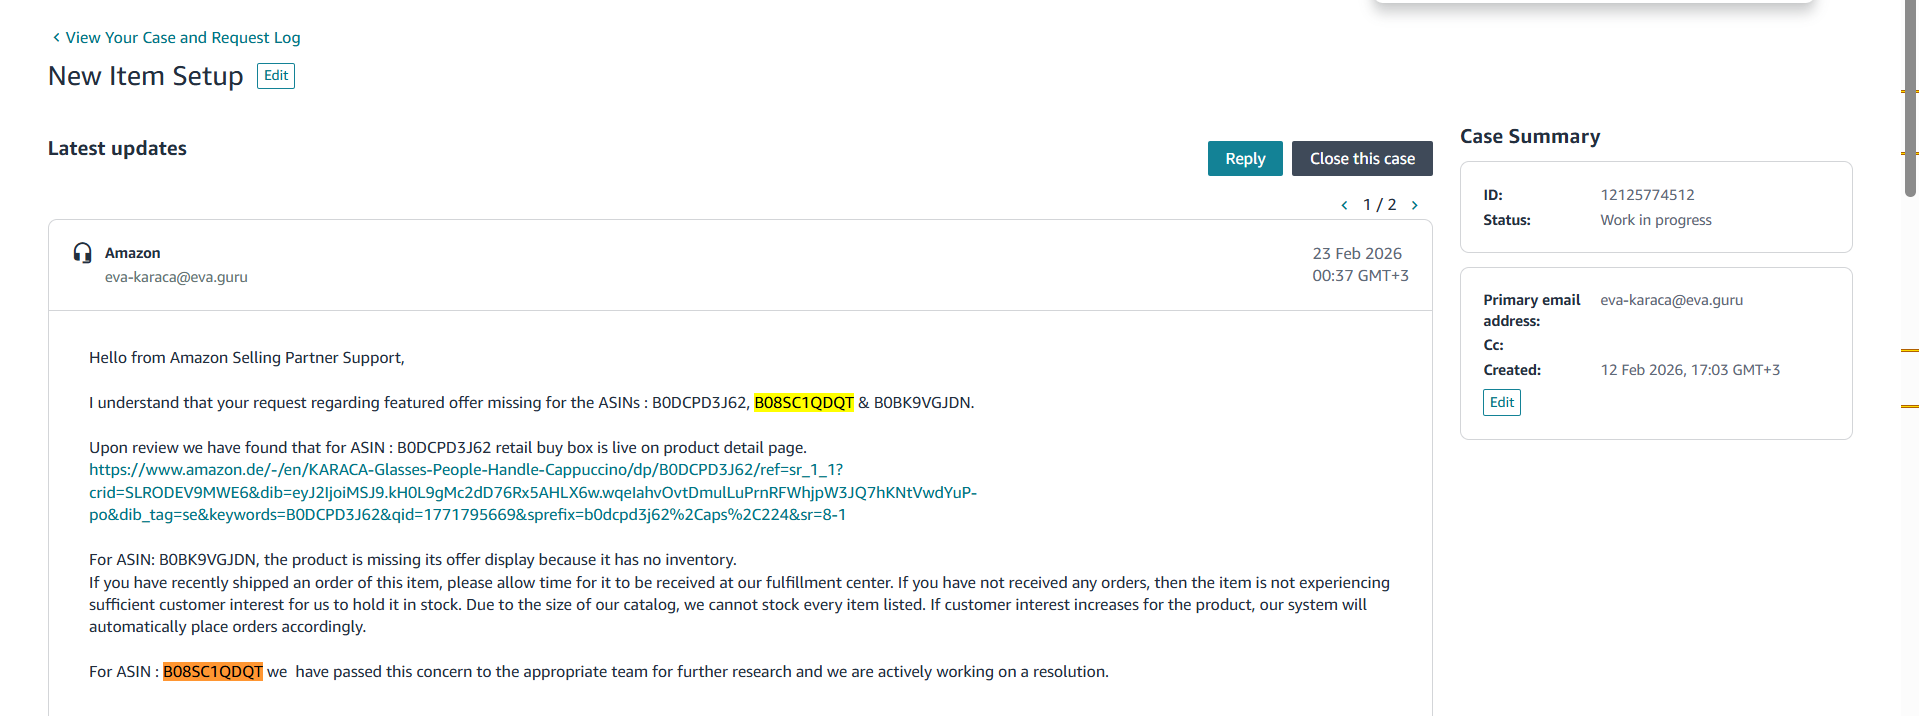Viewport: 1919px width, 716px height.
Task: Click the message date 23 Feb 2026
Action: point(1357,254)
